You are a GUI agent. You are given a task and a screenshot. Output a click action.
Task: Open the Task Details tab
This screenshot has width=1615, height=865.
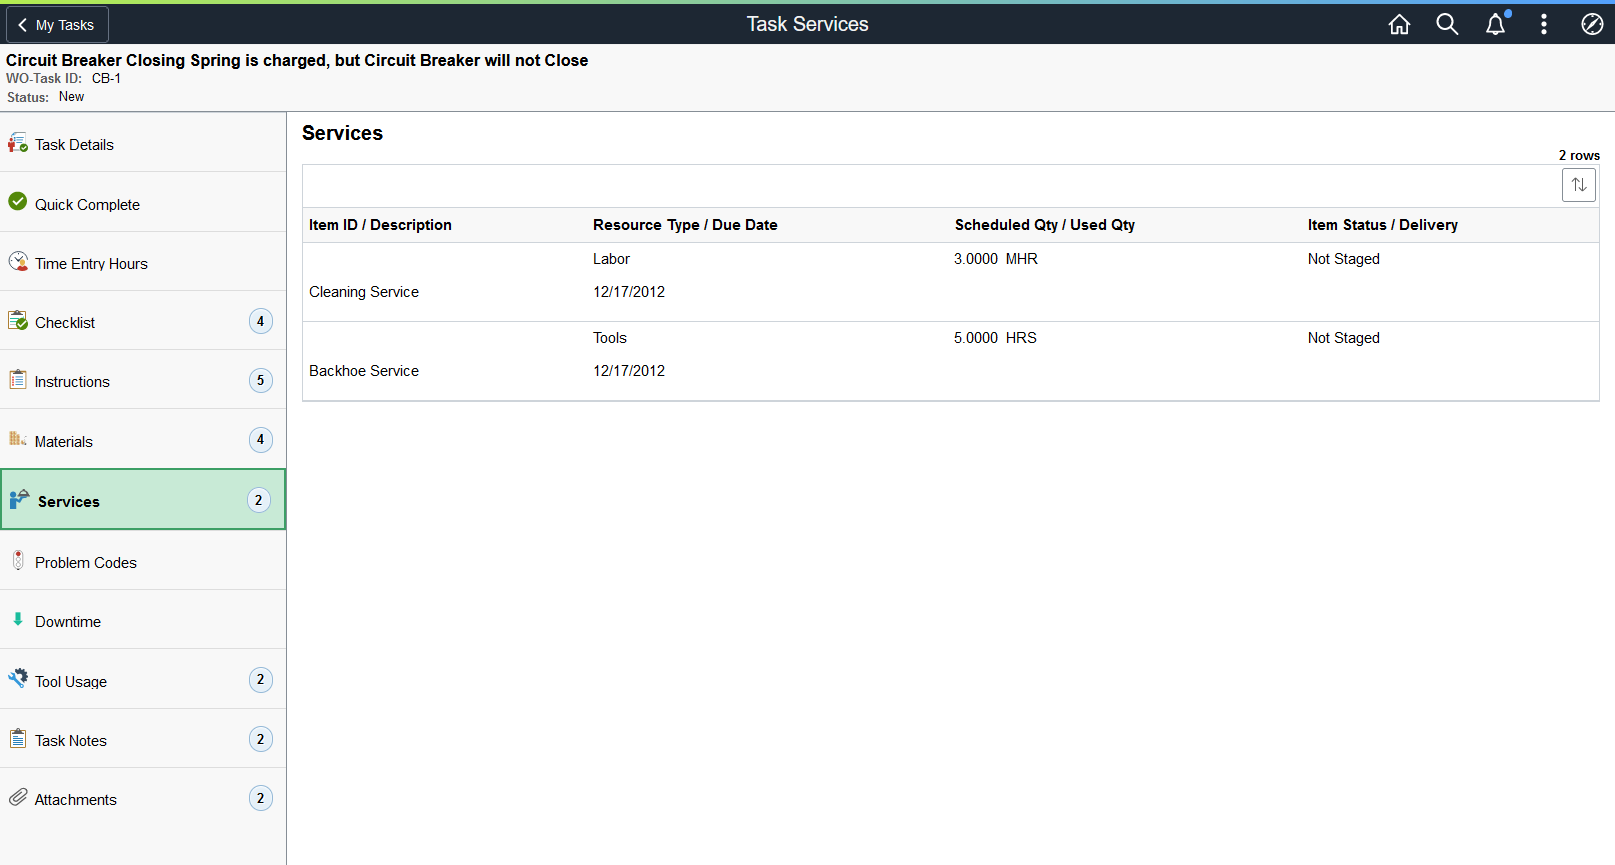[143, 144]
